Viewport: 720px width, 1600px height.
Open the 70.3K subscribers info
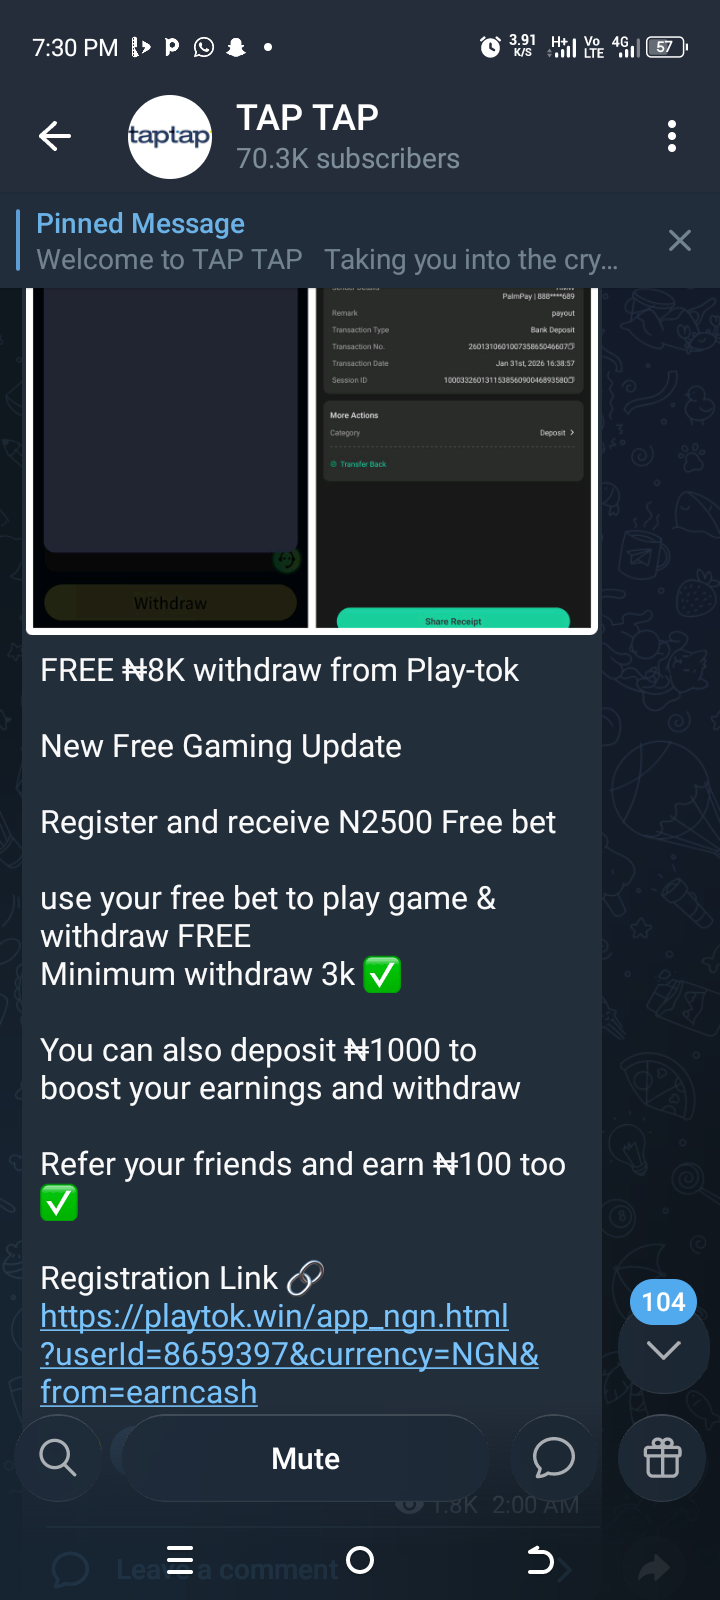coord(348,159)
